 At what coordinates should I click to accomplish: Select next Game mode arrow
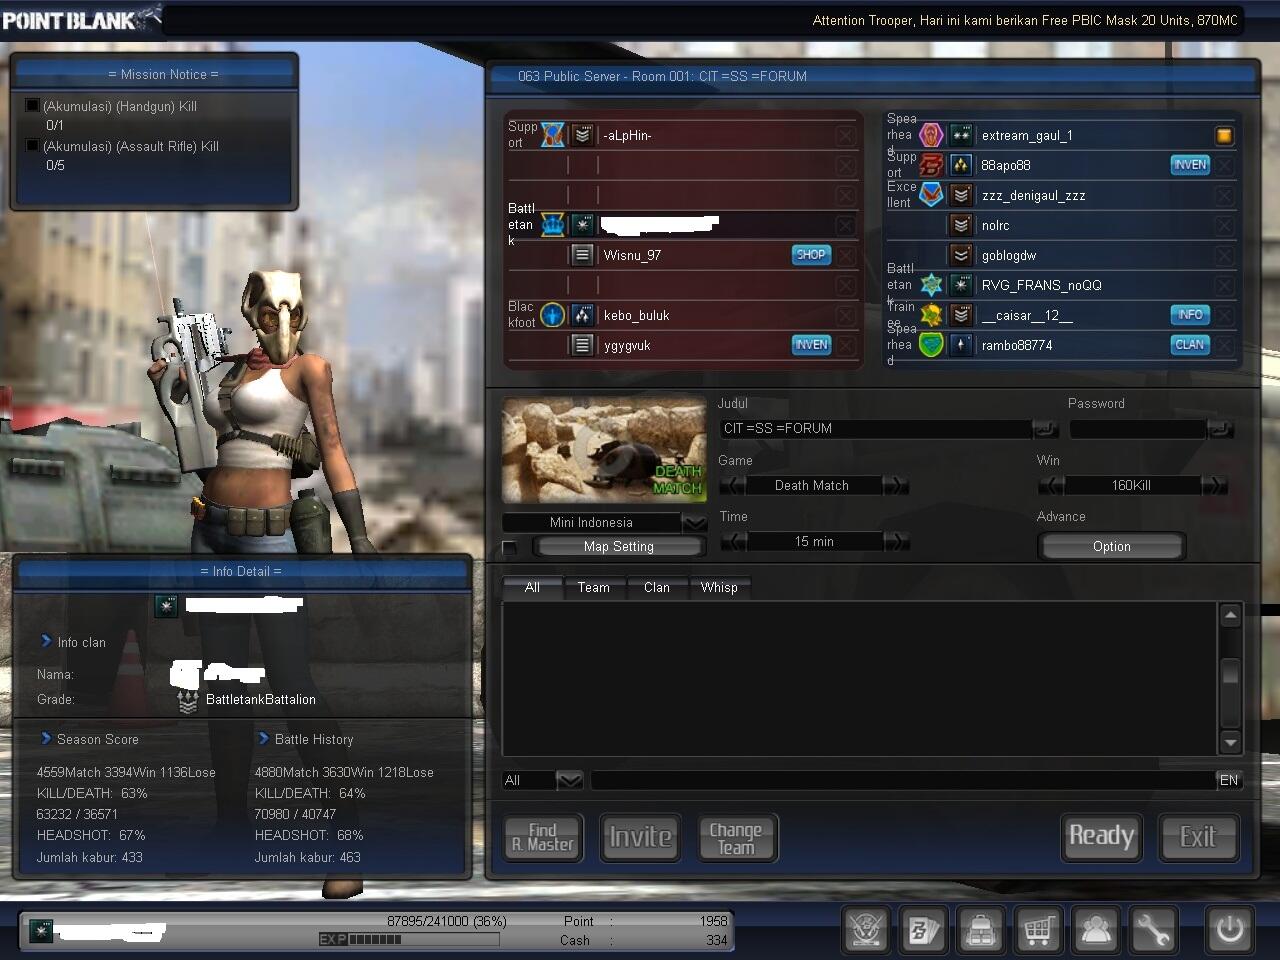(x=895, y=485)
